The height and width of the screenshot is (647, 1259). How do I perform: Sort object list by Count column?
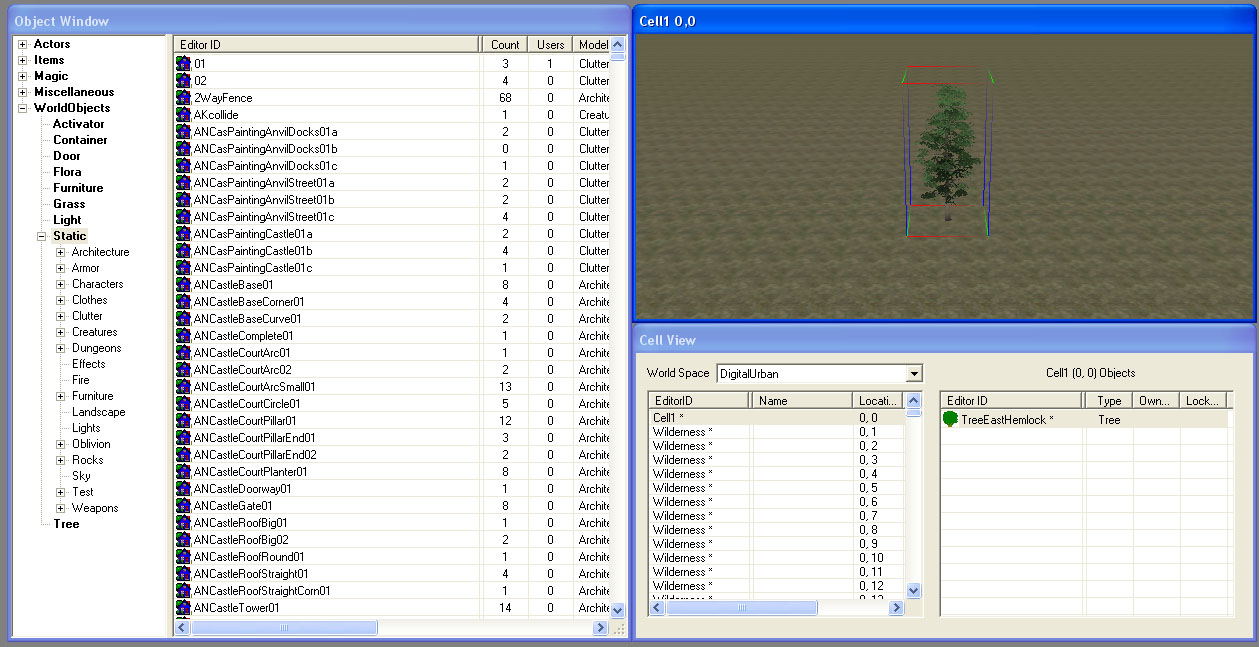[x=505, y=44]
